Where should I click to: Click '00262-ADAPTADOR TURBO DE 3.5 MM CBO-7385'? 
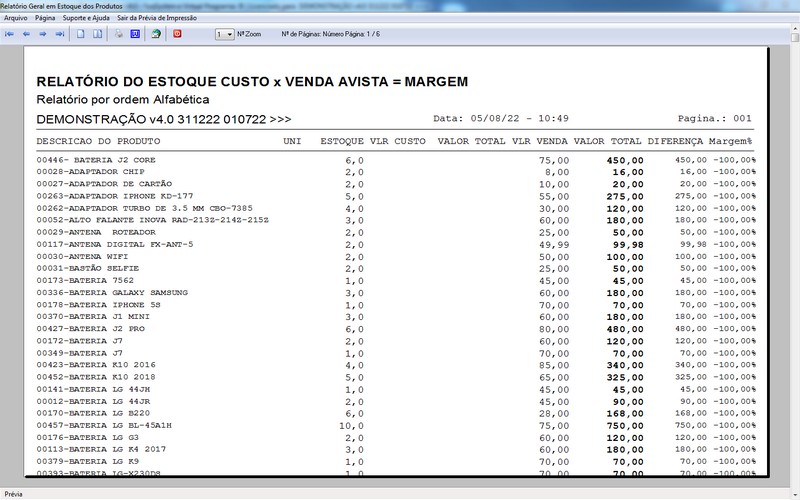click(x=144, y=208)
